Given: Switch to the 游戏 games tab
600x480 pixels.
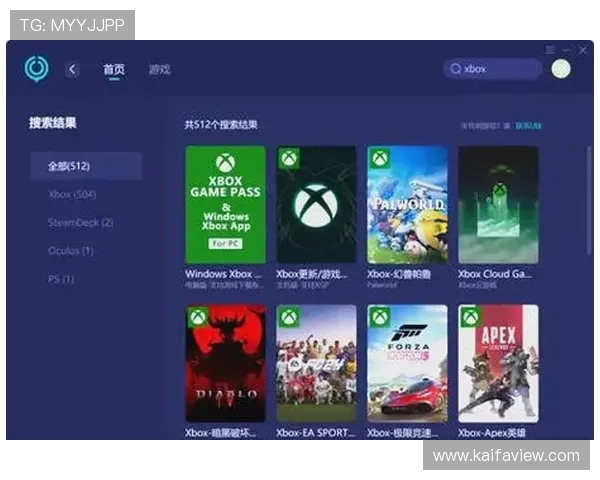Looking at the screenshot, I should [160, 70].
